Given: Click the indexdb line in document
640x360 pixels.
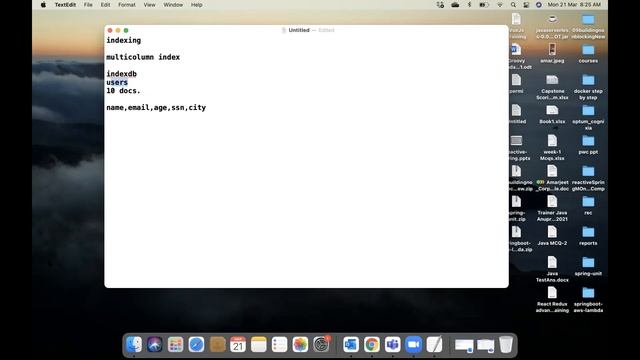Looking at the screenshot, I should [x=121, y=74].
